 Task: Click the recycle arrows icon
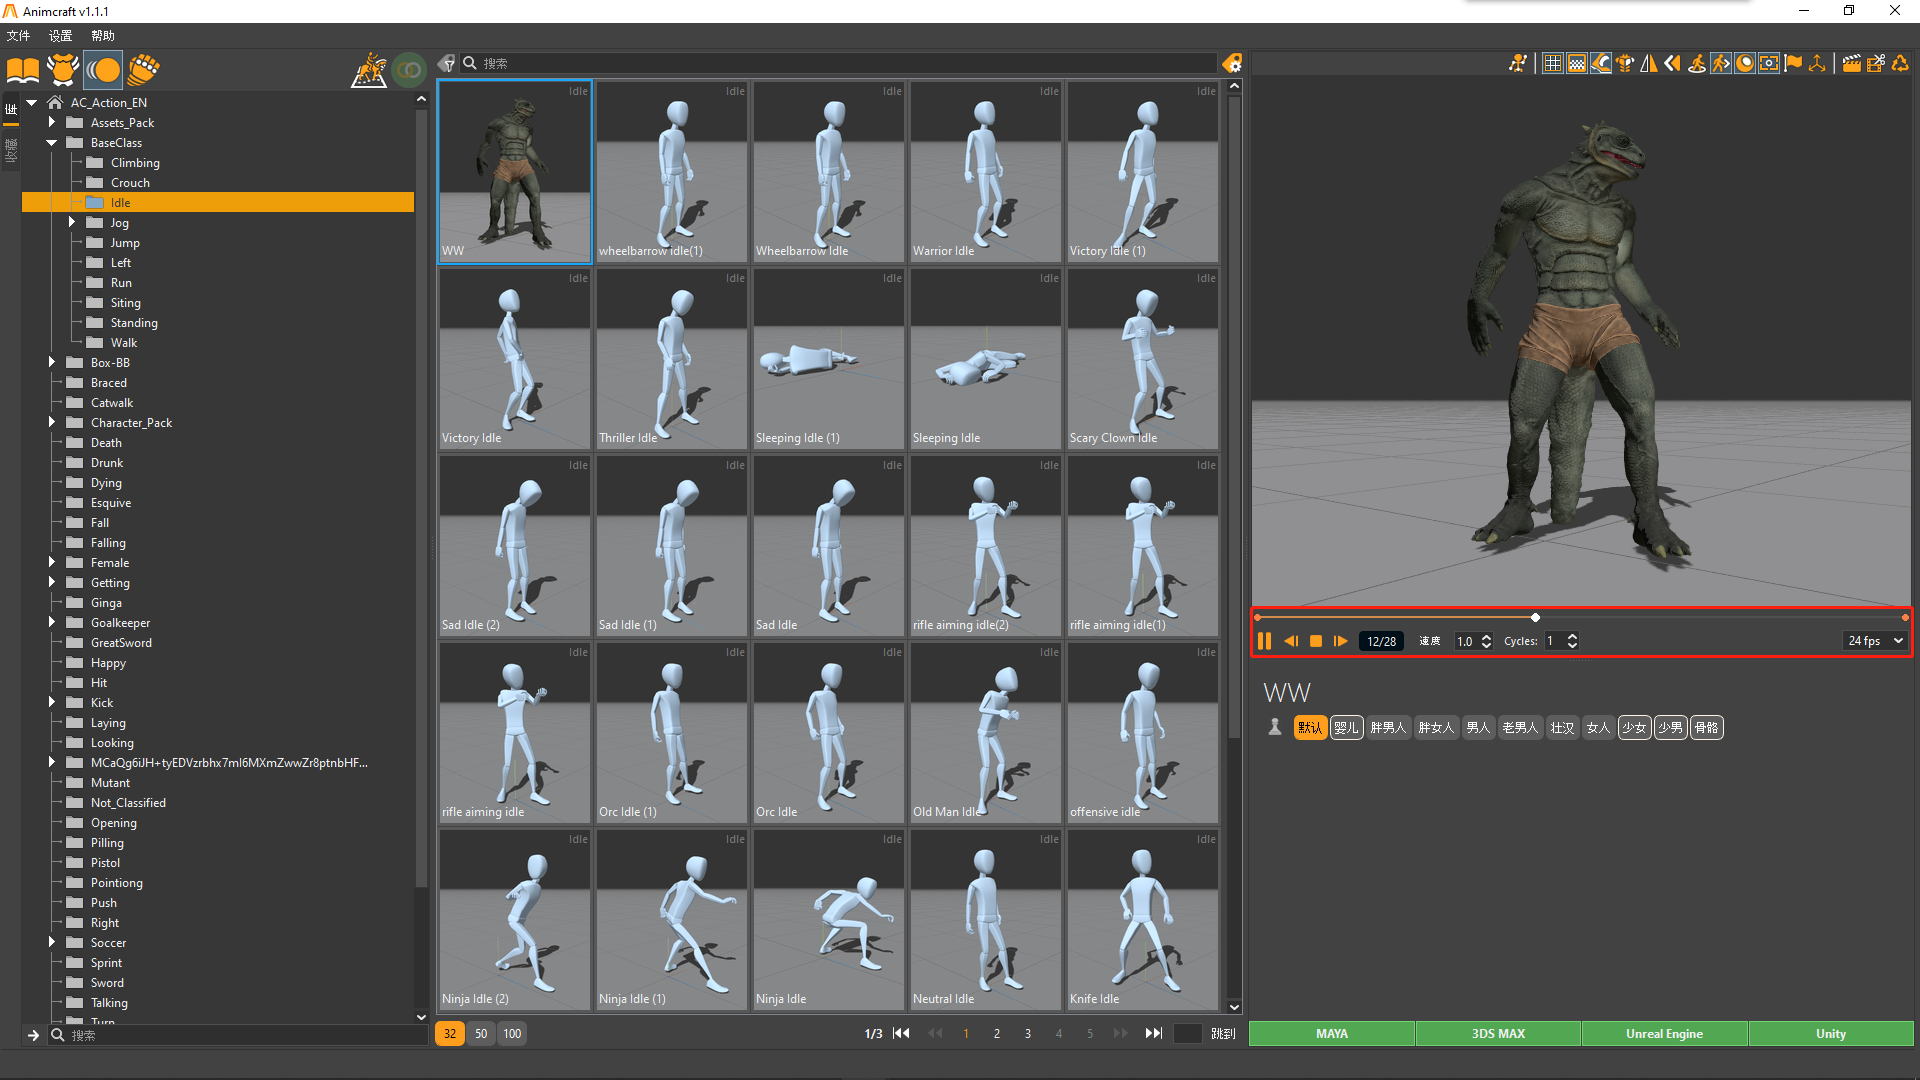[1900, 64]
